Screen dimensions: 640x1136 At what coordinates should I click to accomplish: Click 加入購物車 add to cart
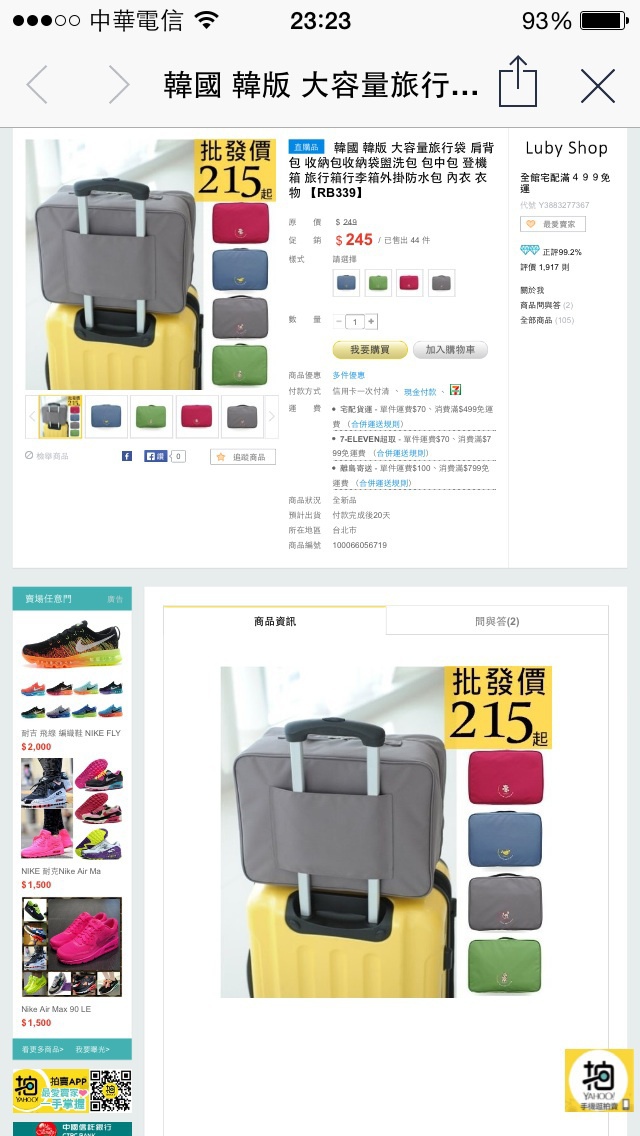coord(450,350)
